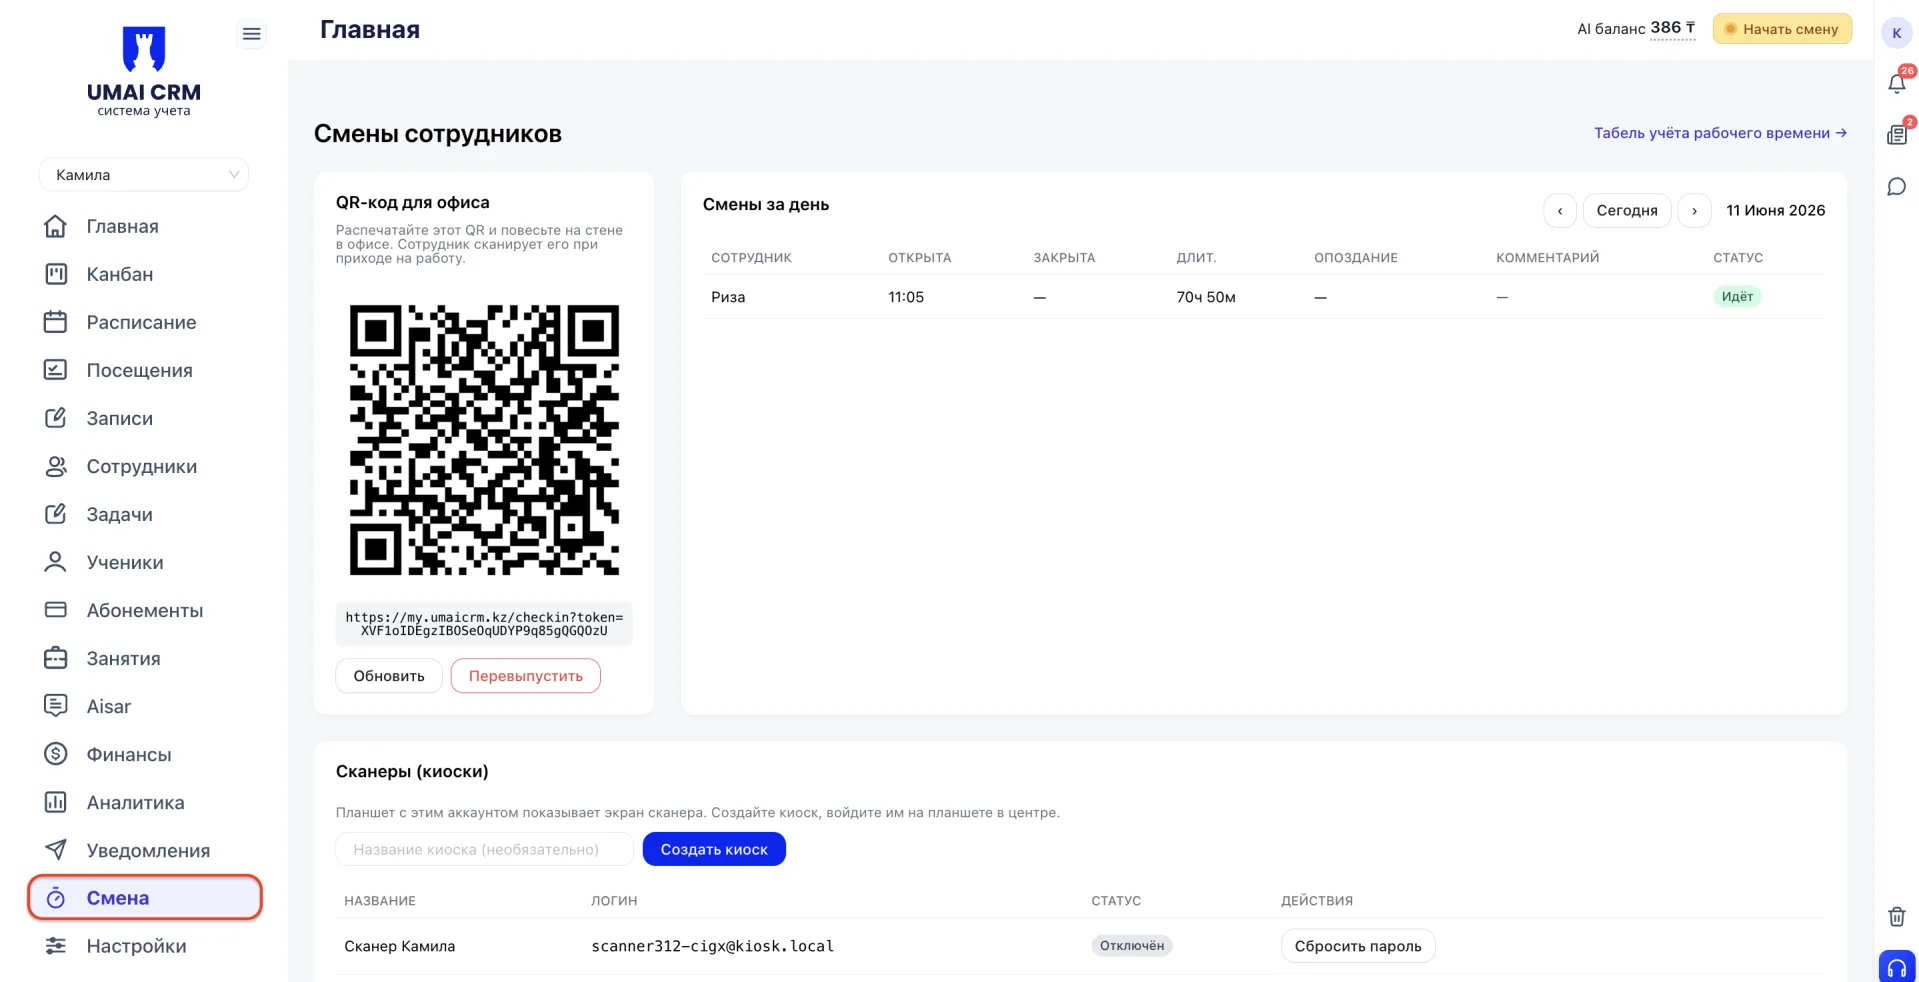Open Табель учёта рабочего времени link
The height and width of the screenshot is (982, 1919).
[x=1720, y=133]
